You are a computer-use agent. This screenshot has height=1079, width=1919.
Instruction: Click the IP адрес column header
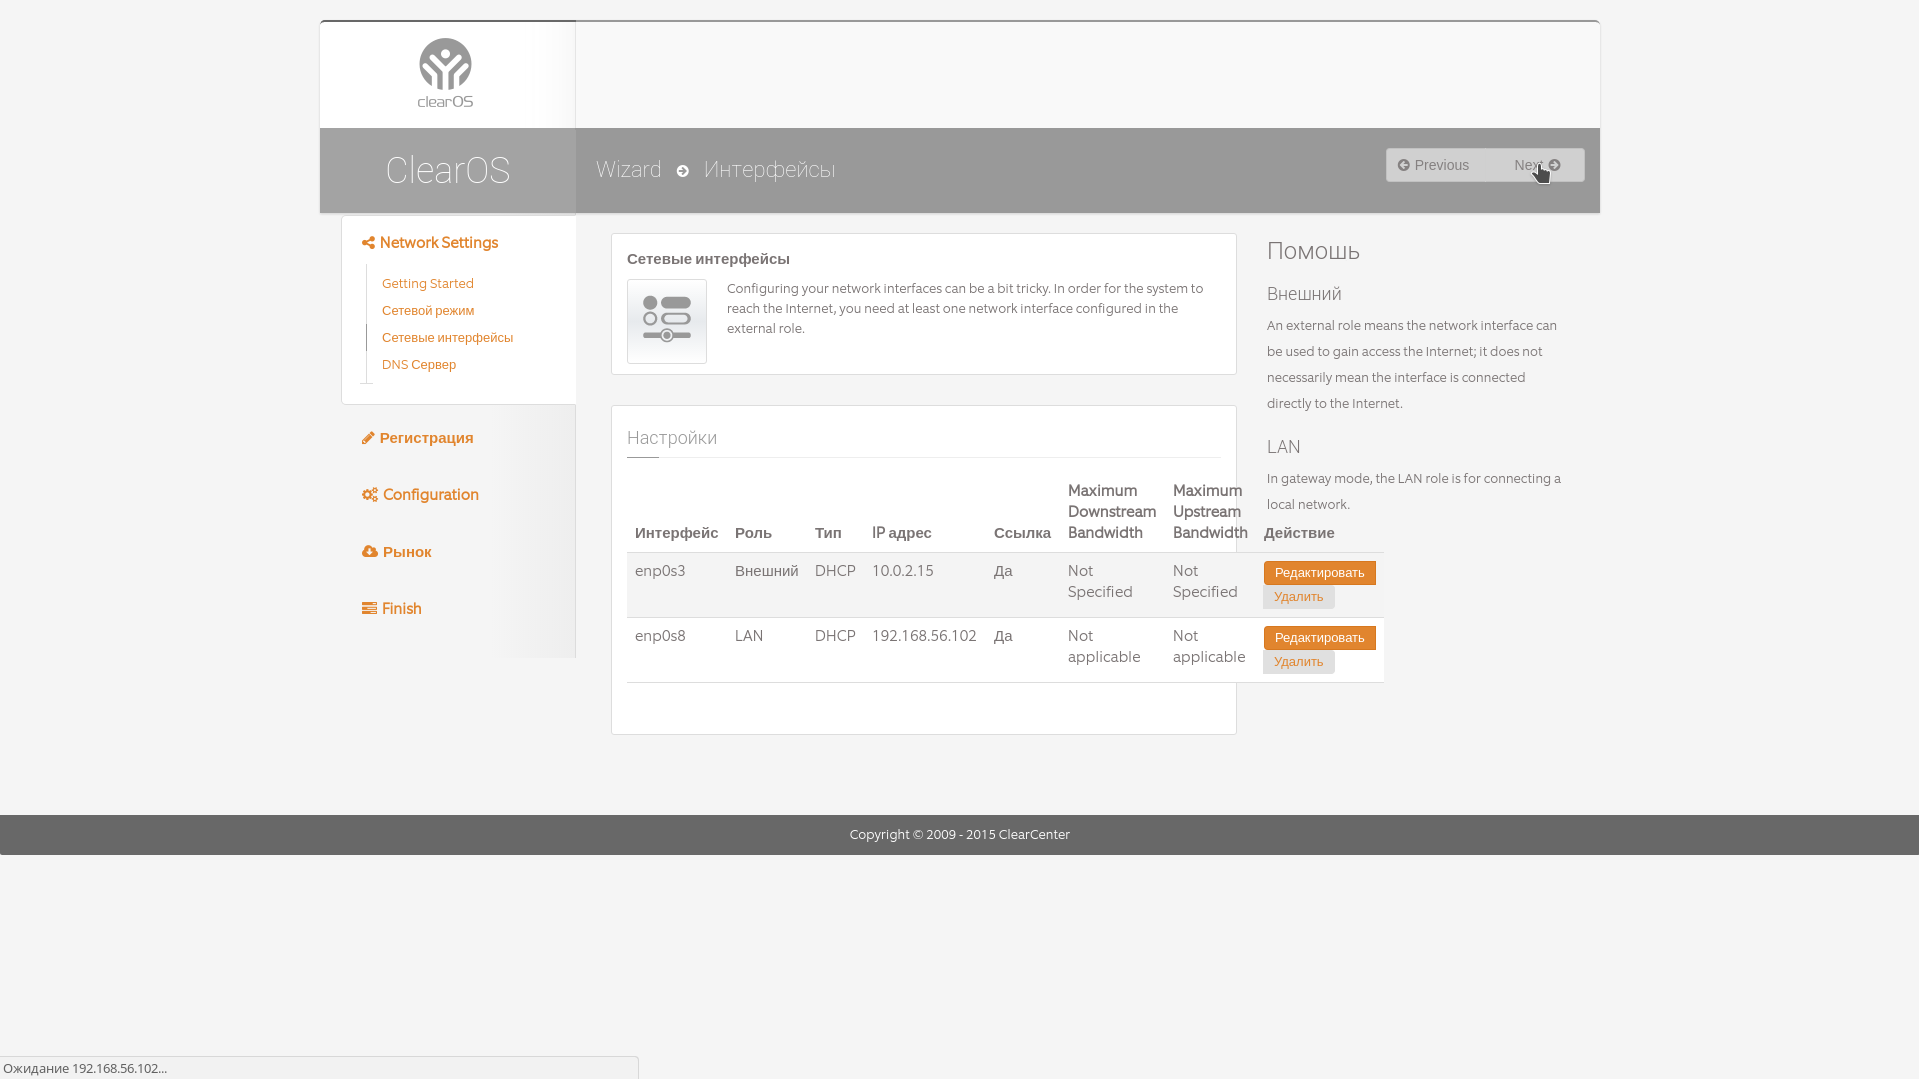pos(902,533)
